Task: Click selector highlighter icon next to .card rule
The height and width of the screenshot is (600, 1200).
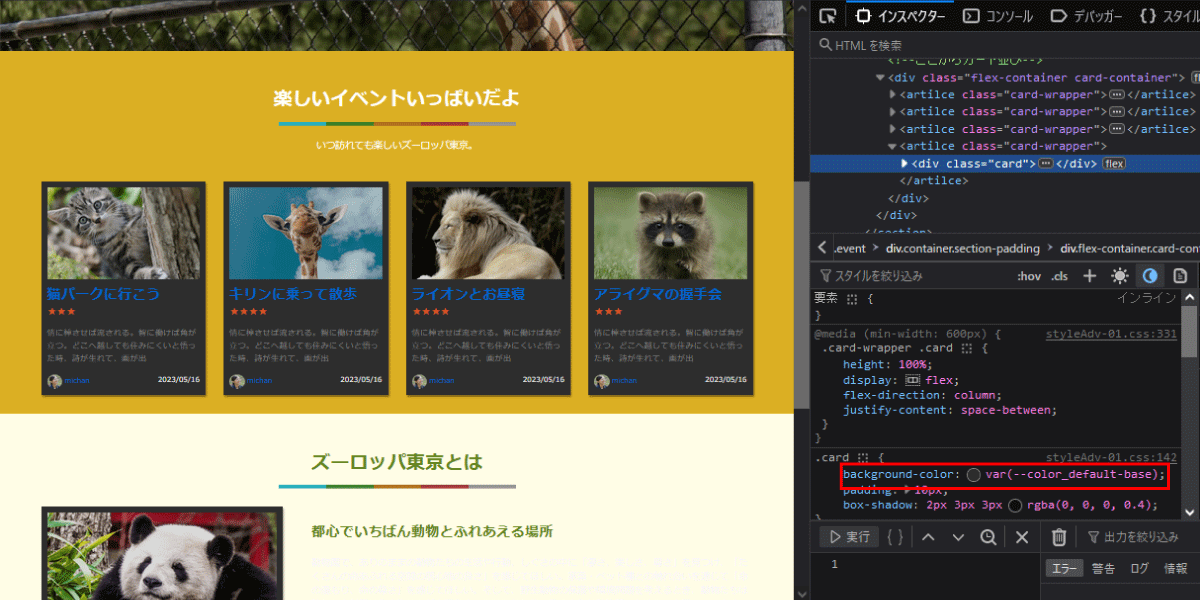Action: (x=862, y=457)
